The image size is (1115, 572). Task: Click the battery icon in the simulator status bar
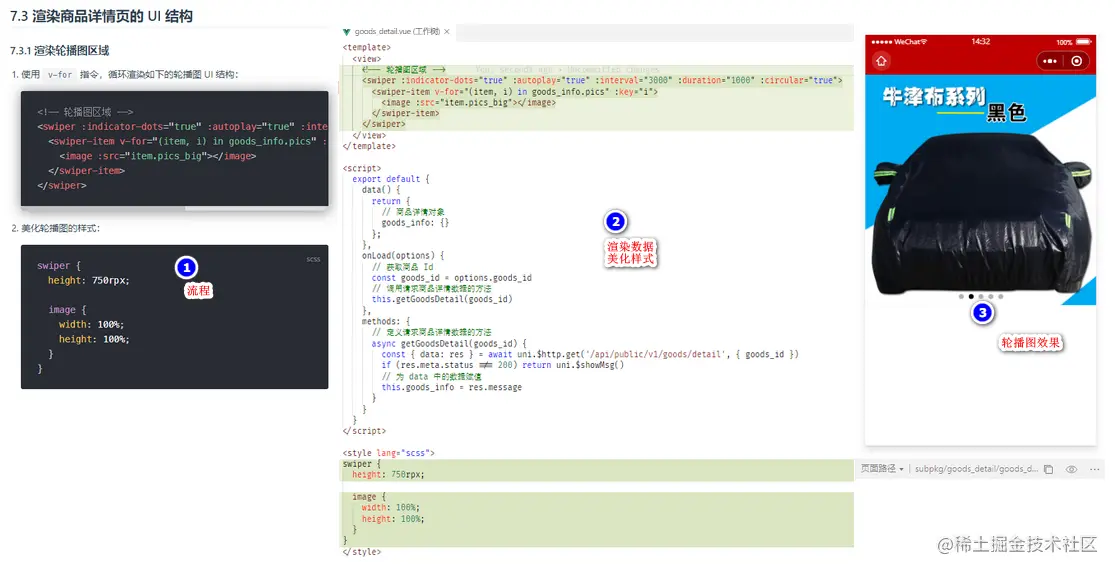click(1084, 42)
